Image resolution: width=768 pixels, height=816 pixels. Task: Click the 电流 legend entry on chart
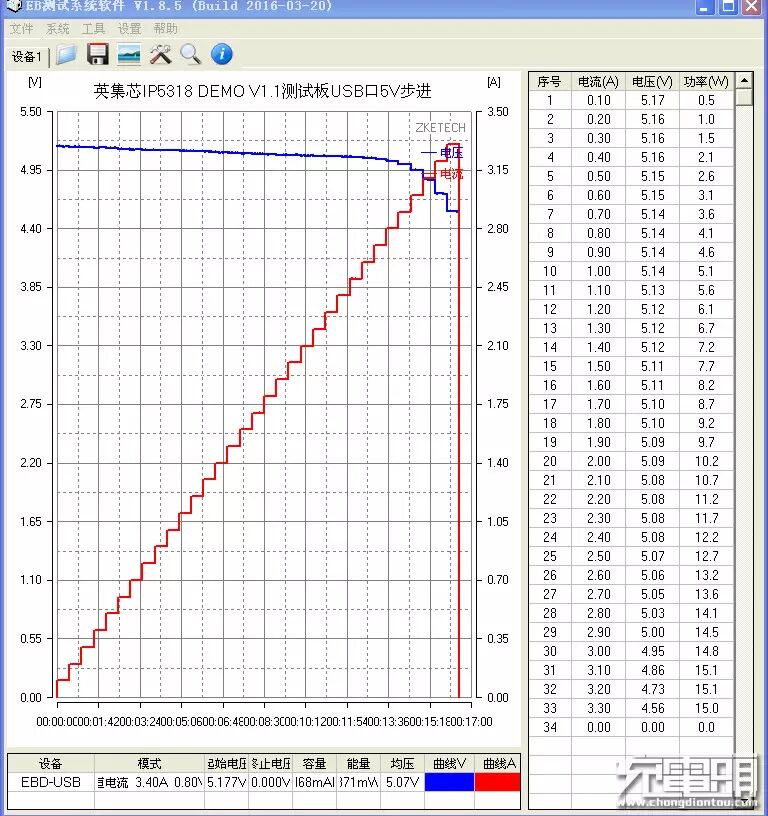coord(442,173)
